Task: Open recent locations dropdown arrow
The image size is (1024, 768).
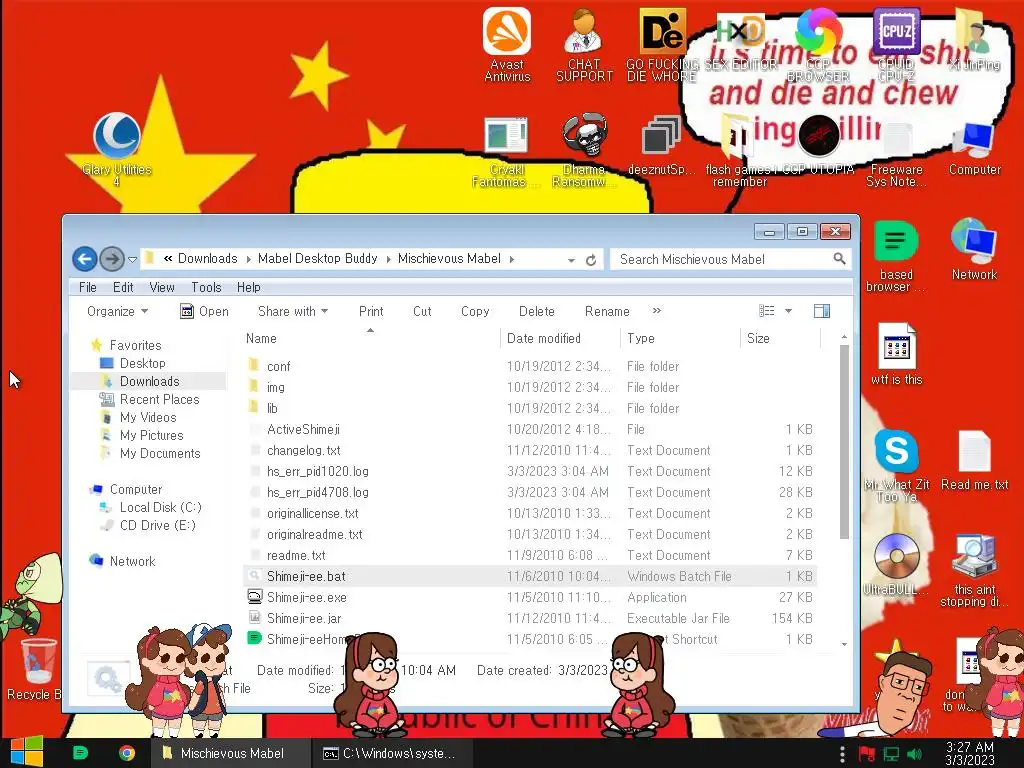Action: point(132,260)
